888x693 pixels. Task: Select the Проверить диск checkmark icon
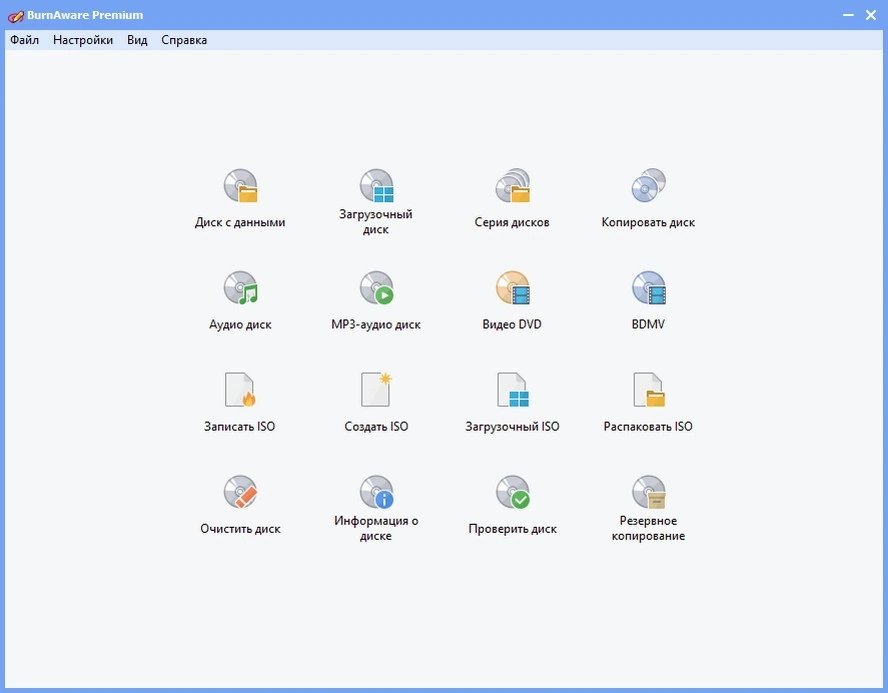point(513,491)
